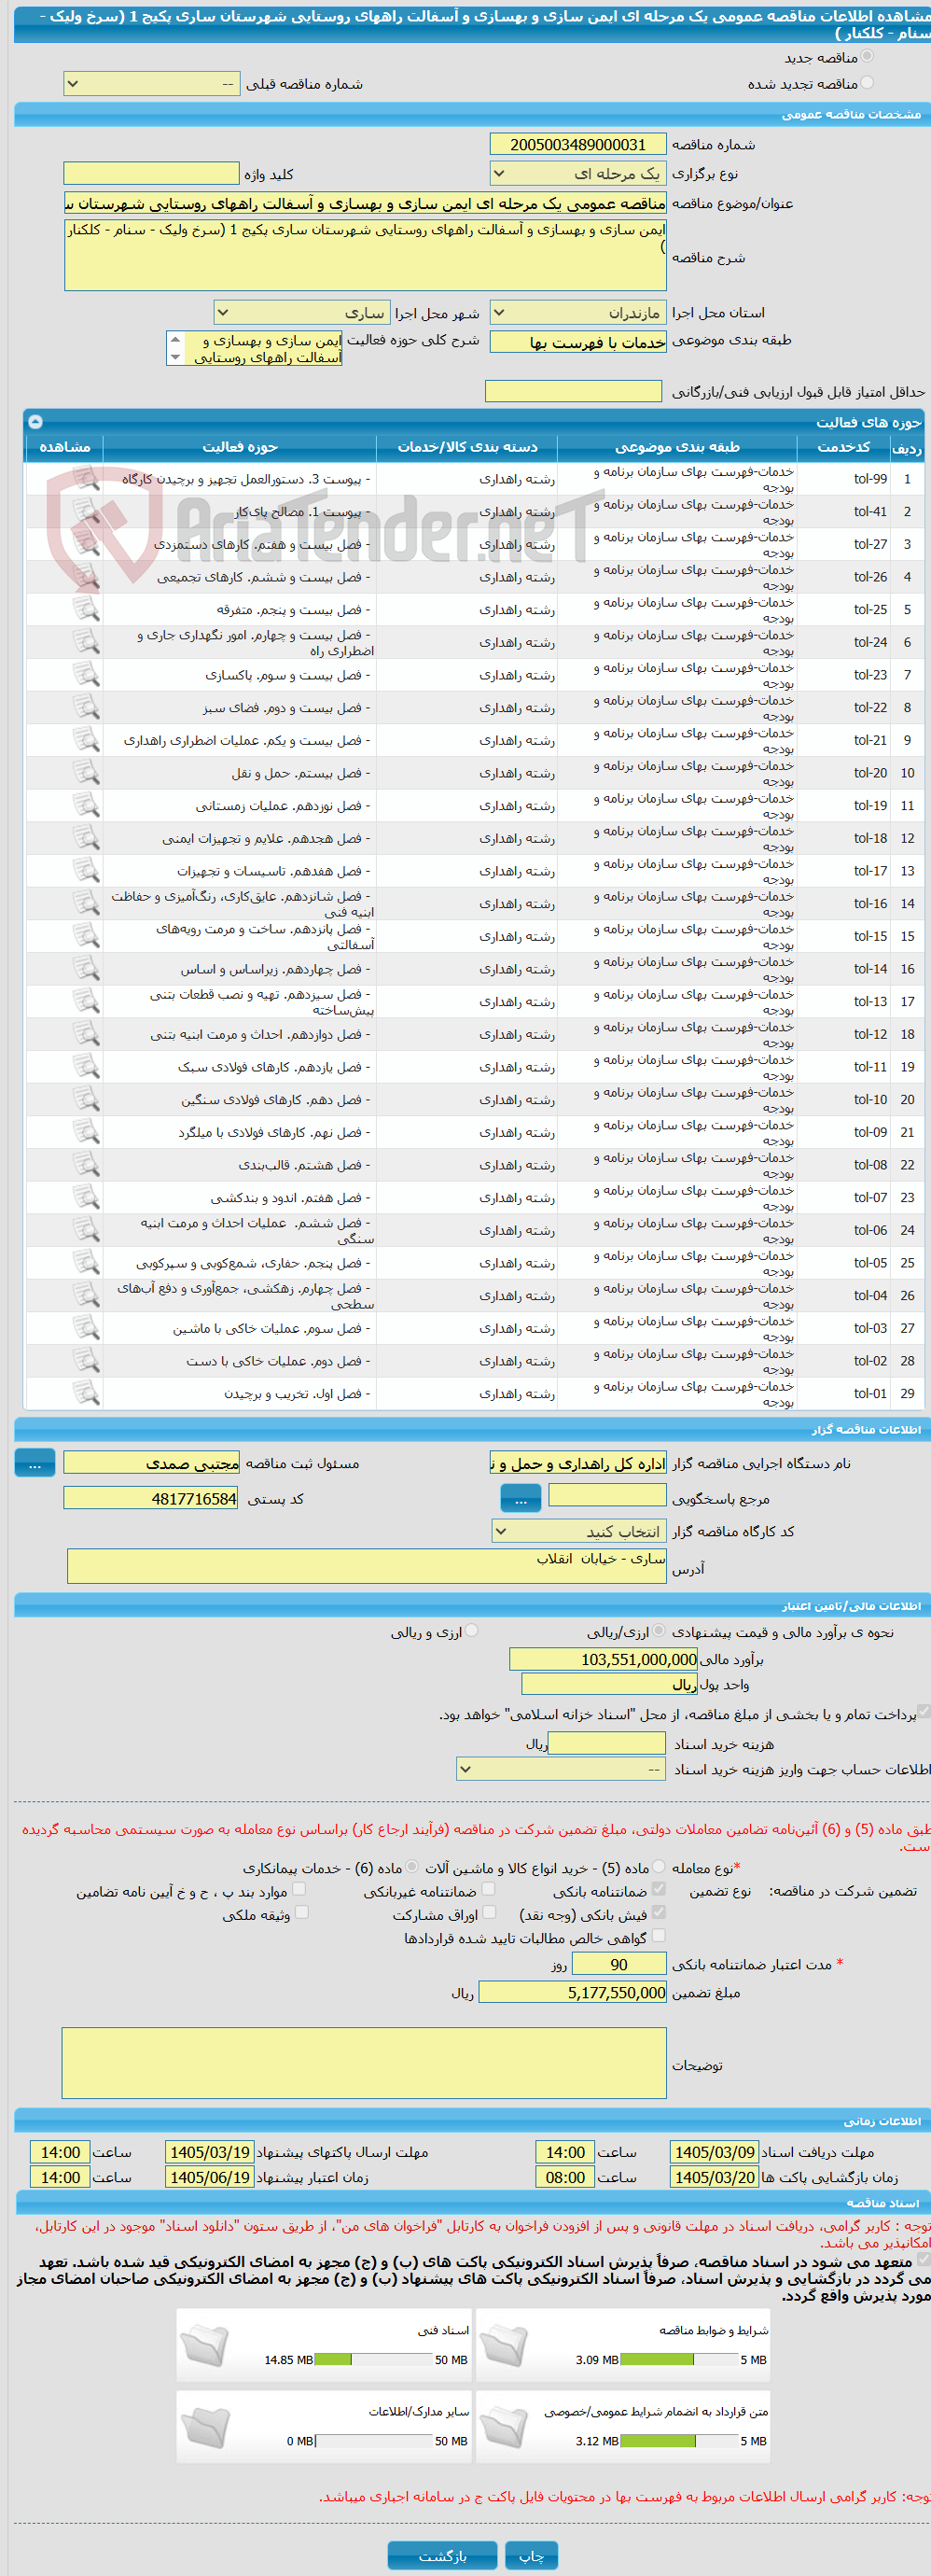Click the برآورد مالی amount field

click(604, 1660)
